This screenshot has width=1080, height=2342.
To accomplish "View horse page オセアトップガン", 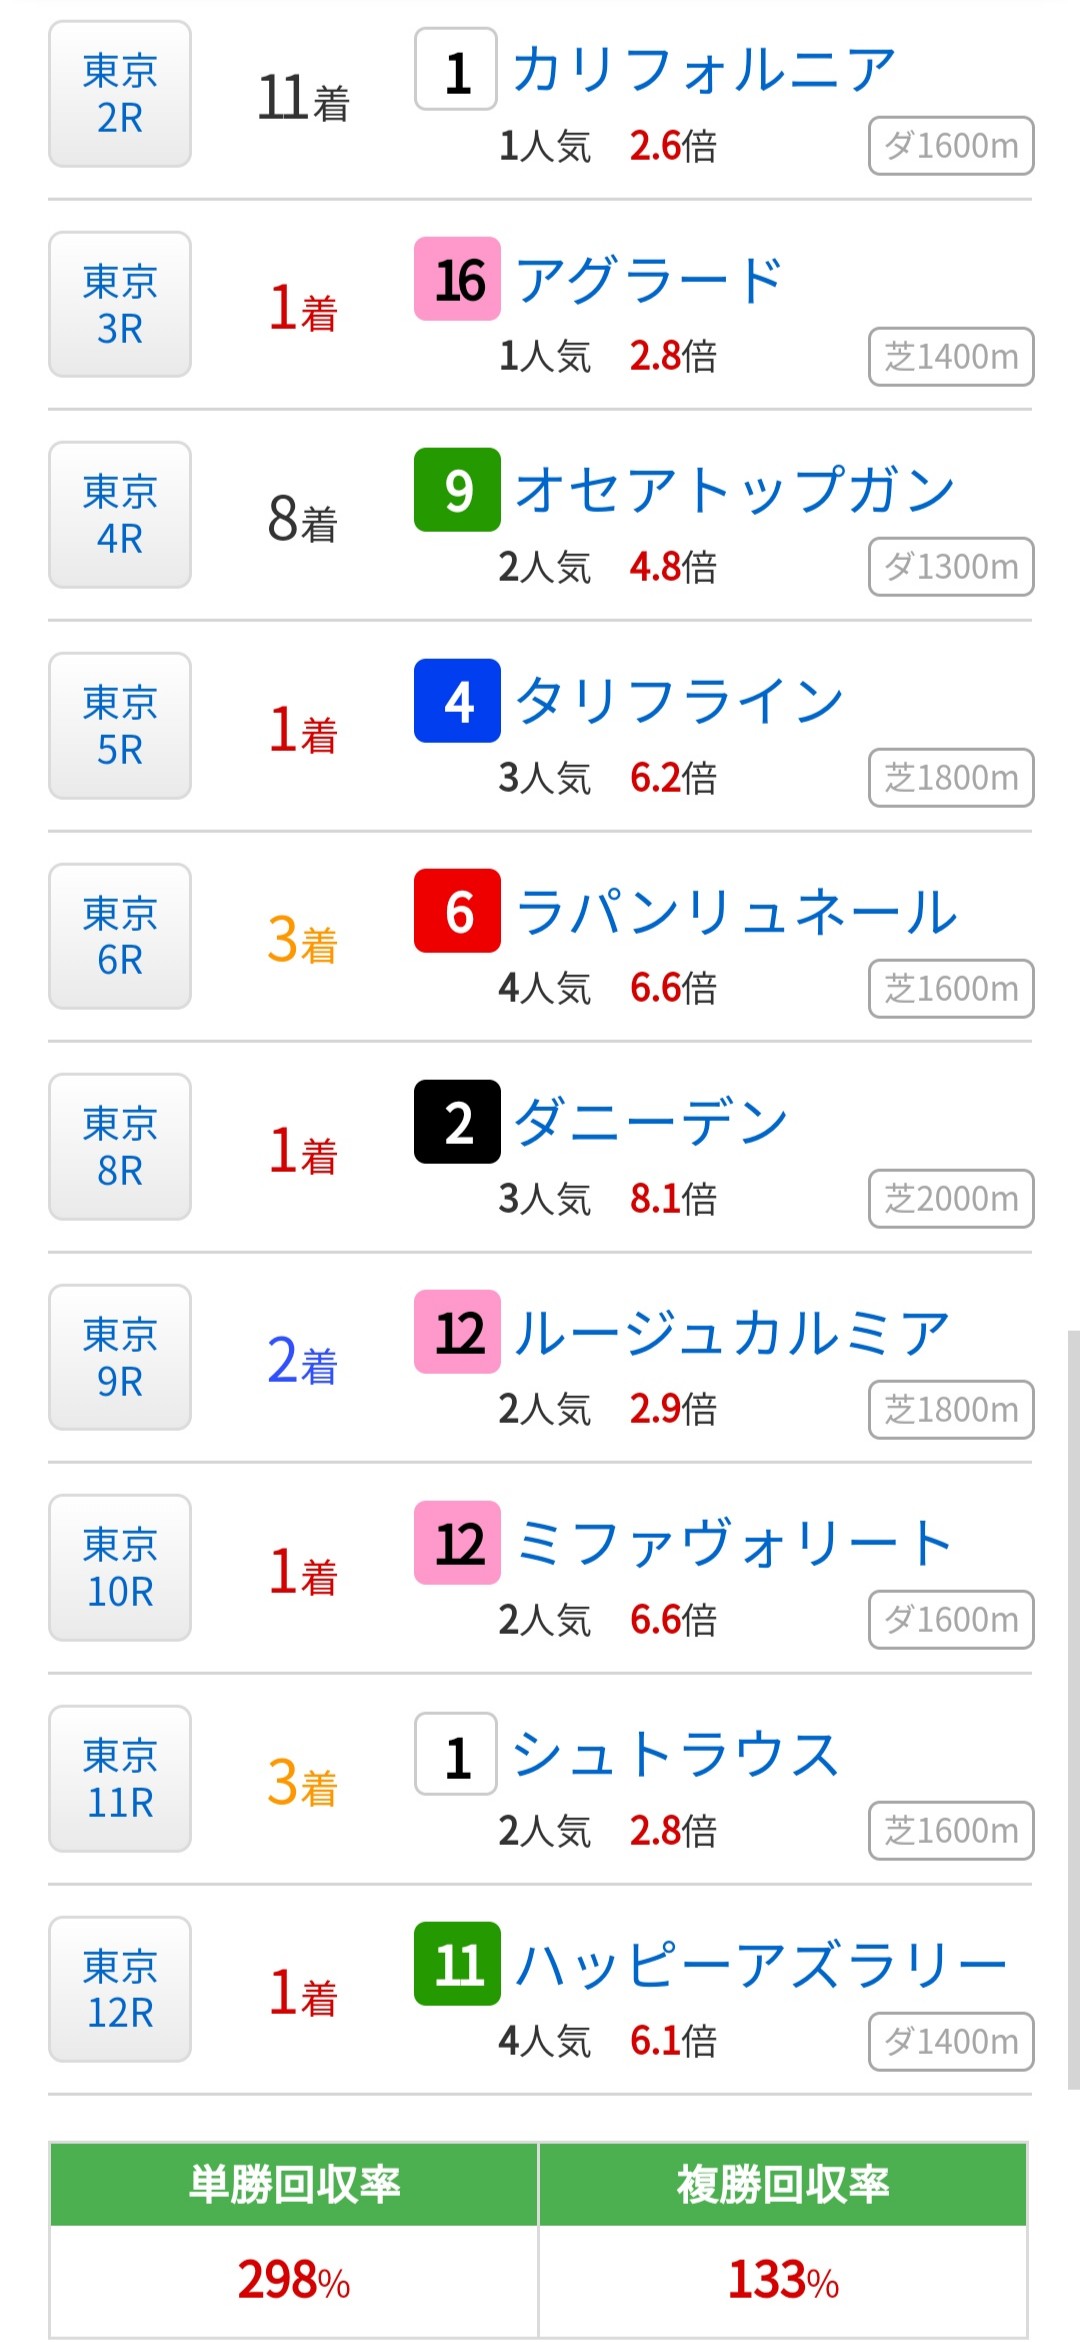I will [735, 491].
